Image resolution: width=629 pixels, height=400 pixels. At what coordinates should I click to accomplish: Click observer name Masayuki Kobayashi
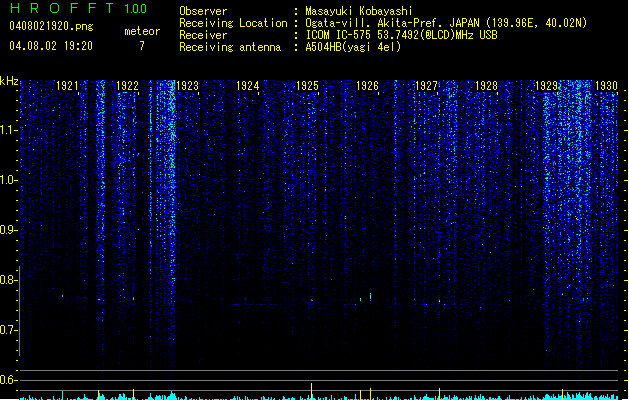coord(359,11)
